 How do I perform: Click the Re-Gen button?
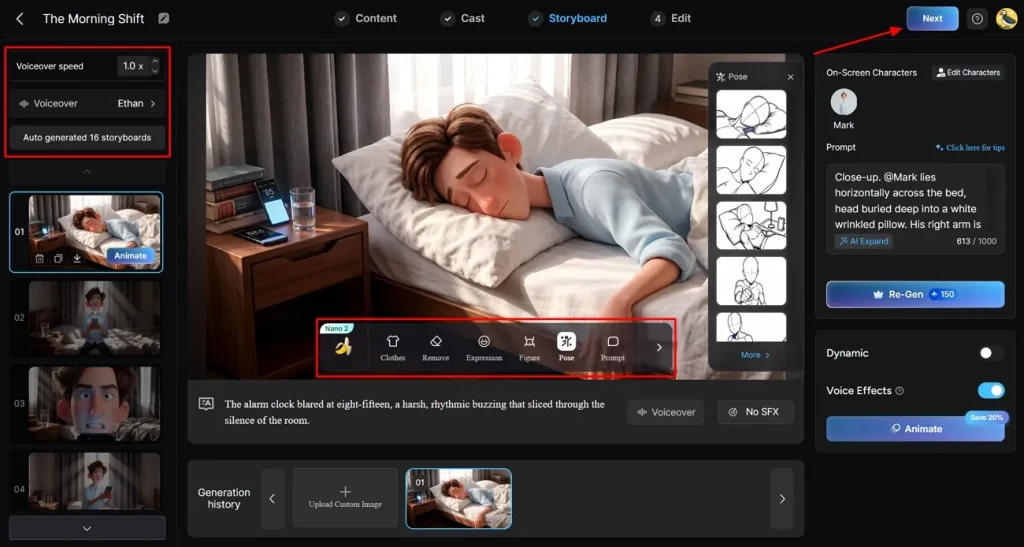pyautogui.click(x=914, y=294)
